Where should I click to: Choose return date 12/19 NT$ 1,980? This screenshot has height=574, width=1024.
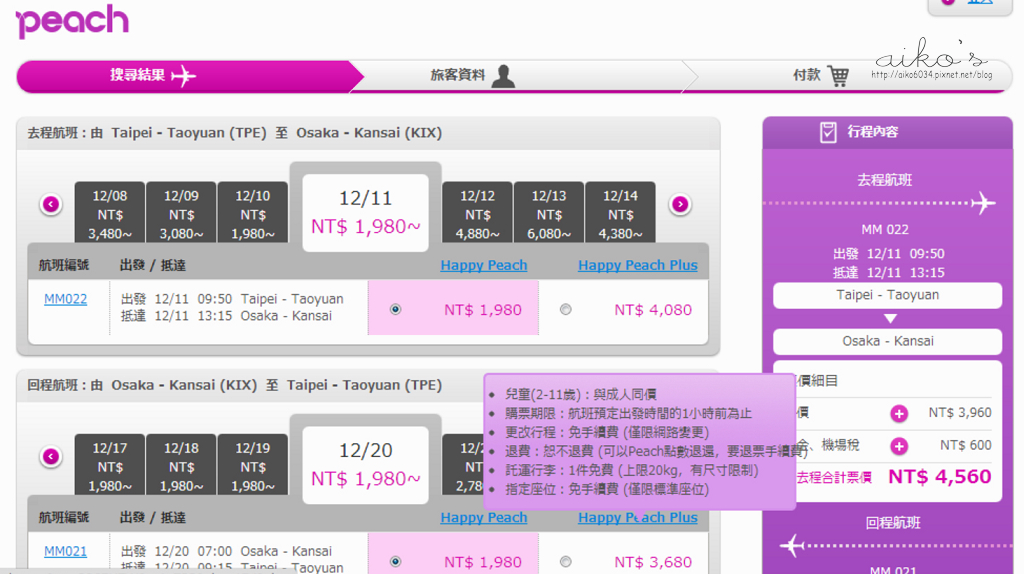253,465
